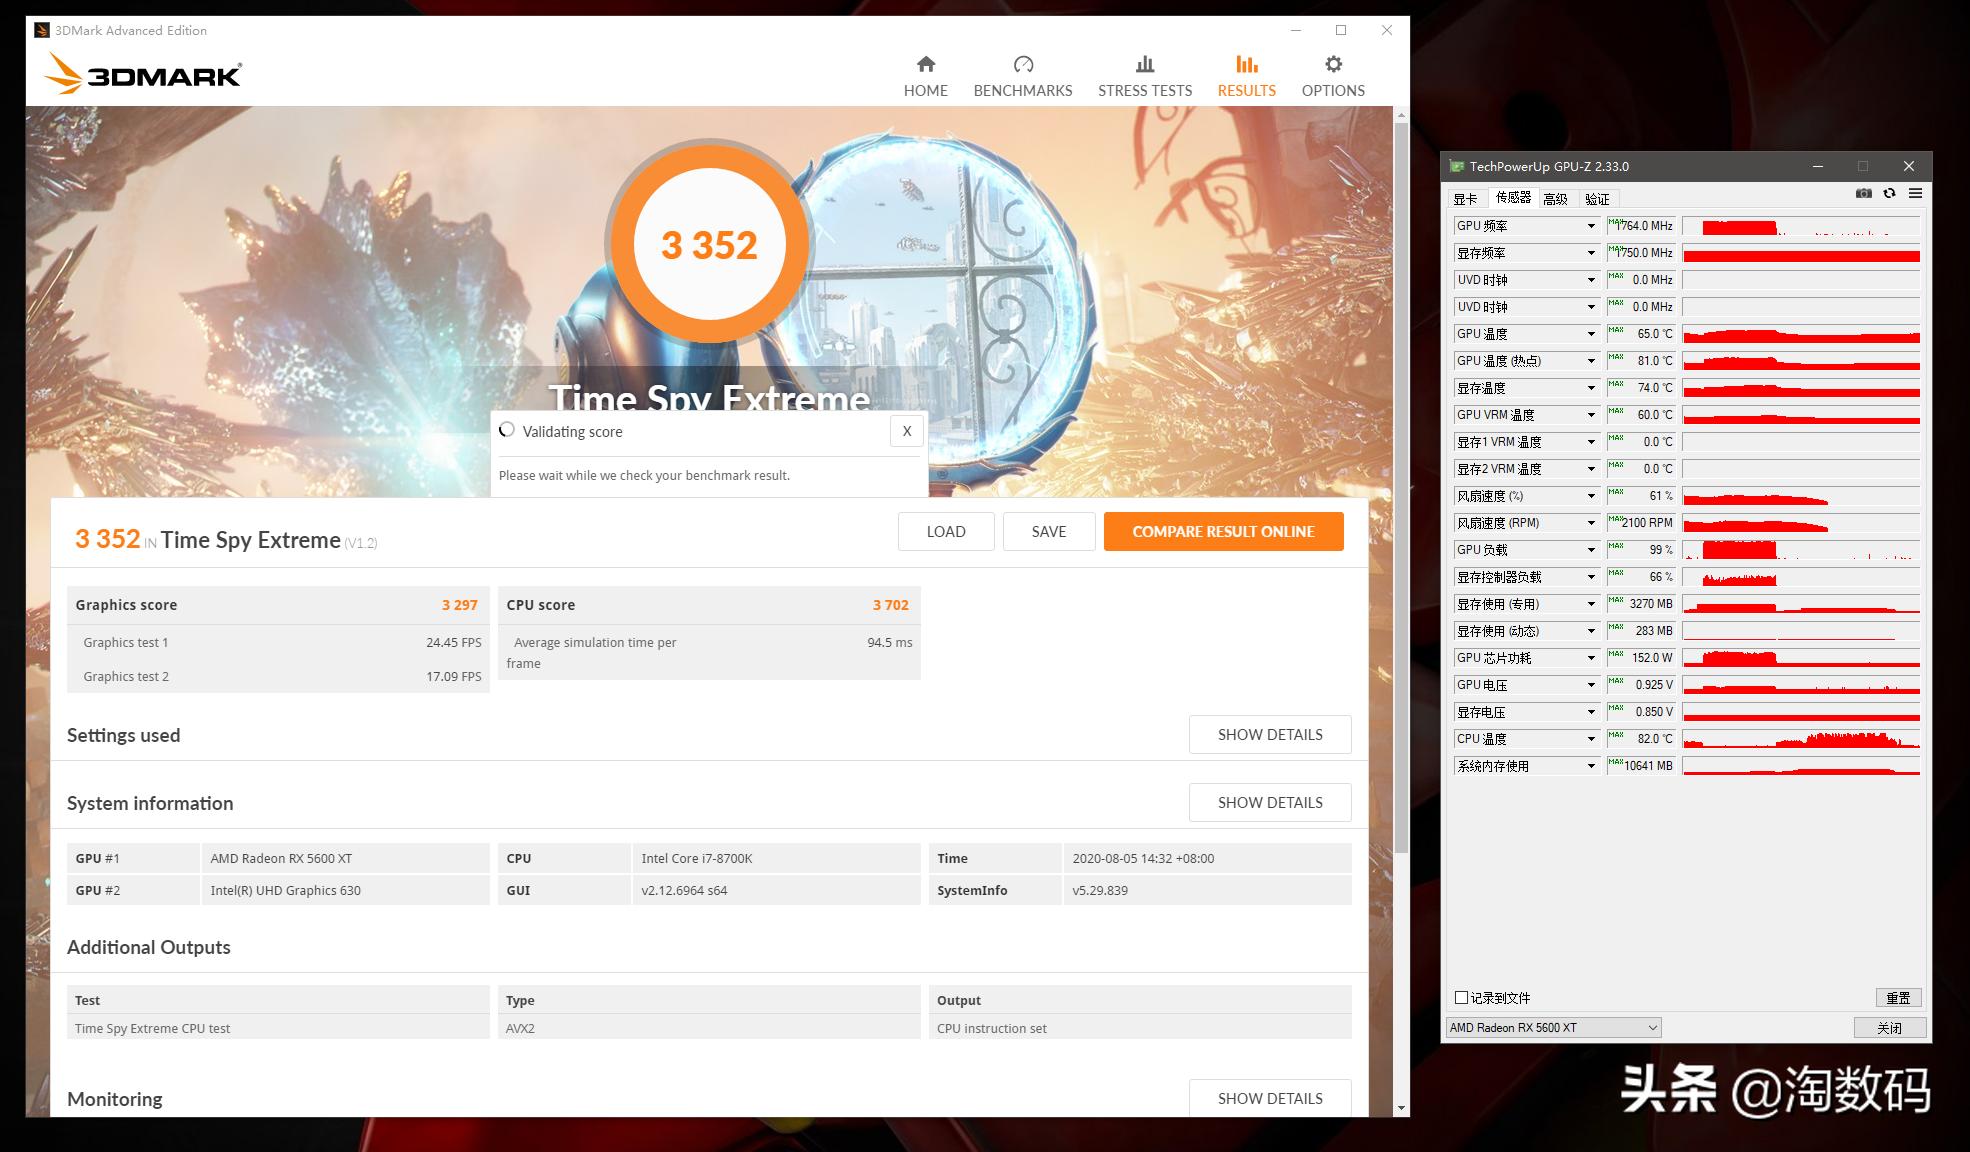Expand the GPU 频率 sensor dropdown
This screenshot has width=1970, height=1152.
pos(1590,225)
